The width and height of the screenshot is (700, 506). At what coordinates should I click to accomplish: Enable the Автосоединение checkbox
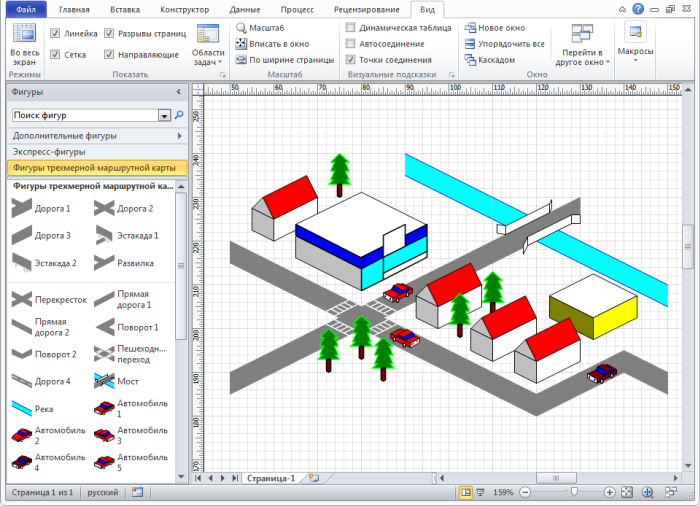[x=350, y=44]
